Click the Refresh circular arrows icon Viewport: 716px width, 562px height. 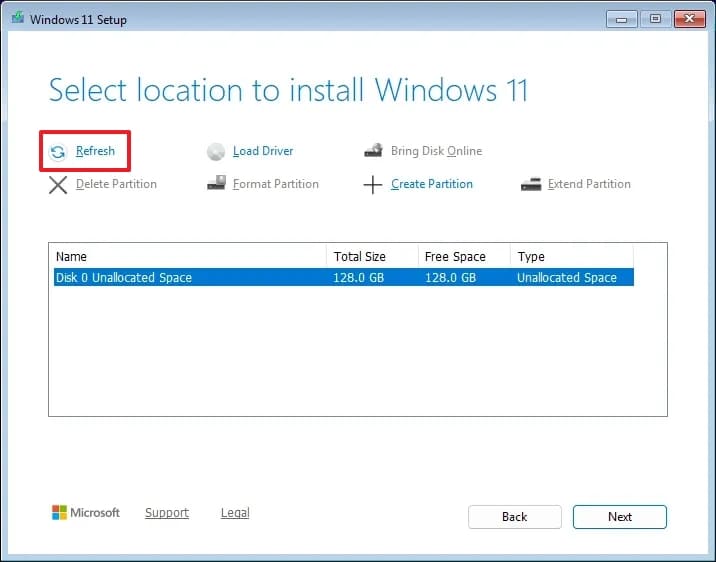click(x=58, y=152)
